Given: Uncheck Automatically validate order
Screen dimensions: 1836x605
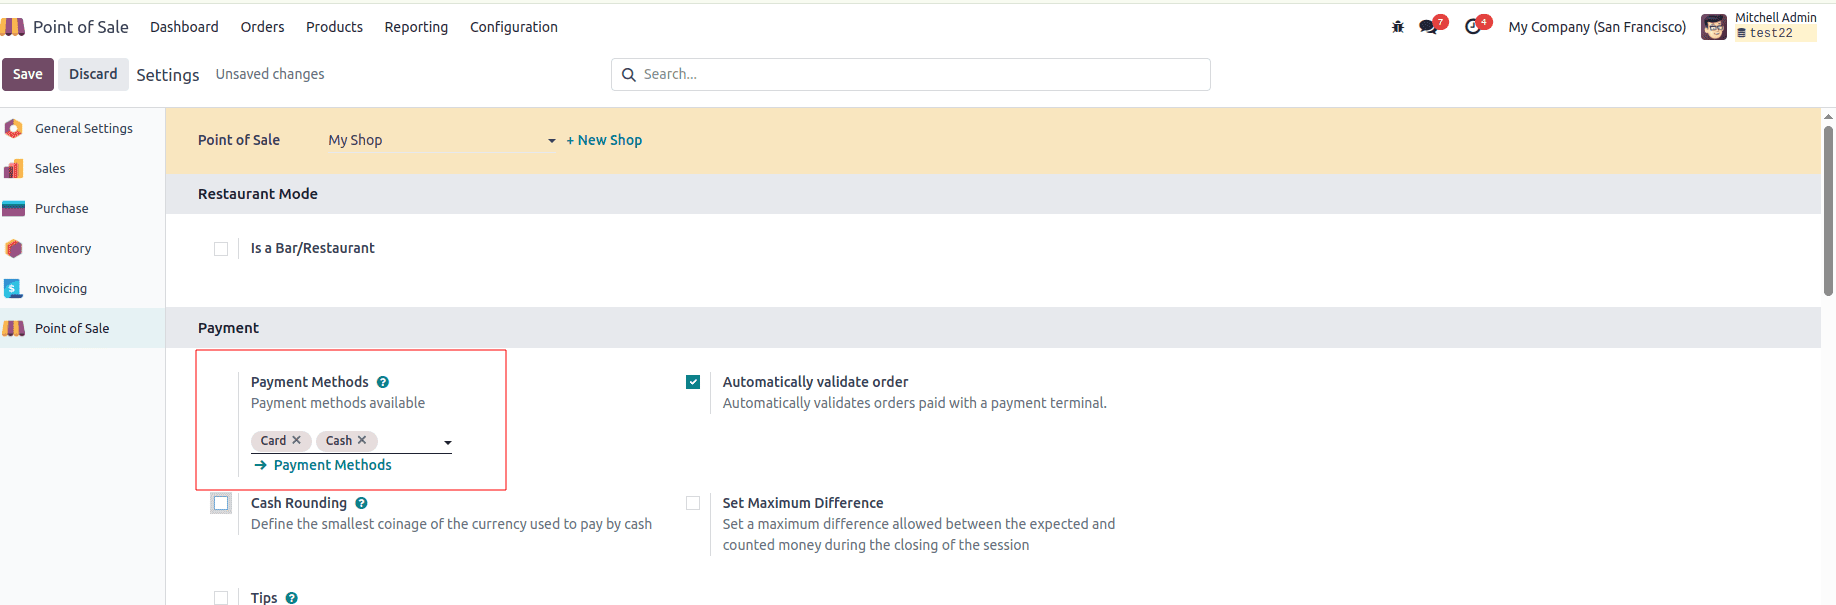Looking at the screenshot, I should pos(693,382).
